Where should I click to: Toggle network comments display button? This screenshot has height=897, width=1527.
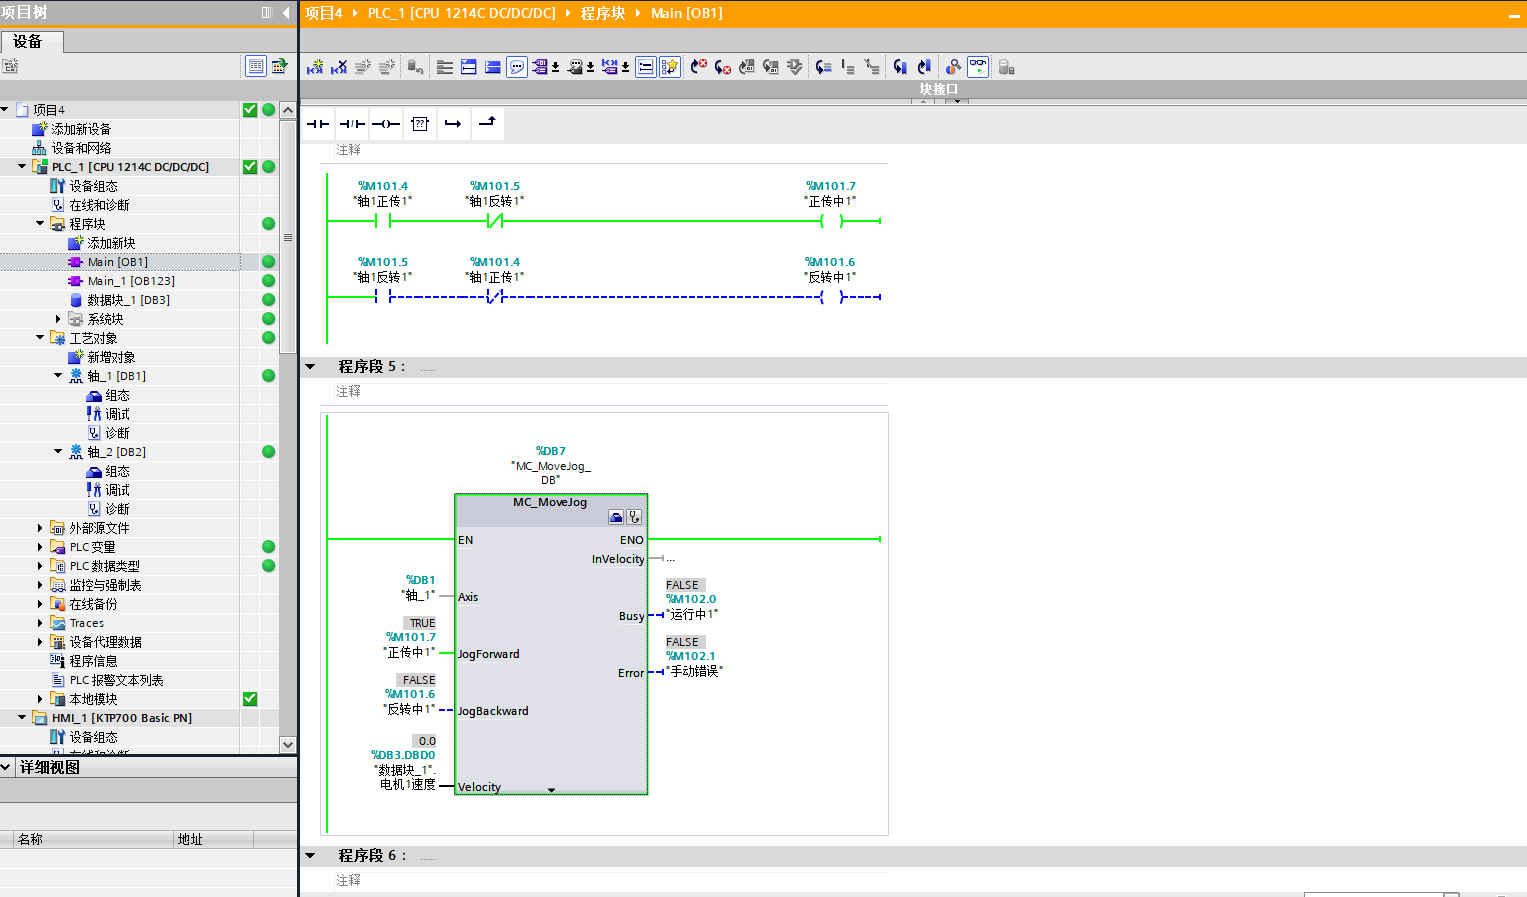click(x=517, y=67)
